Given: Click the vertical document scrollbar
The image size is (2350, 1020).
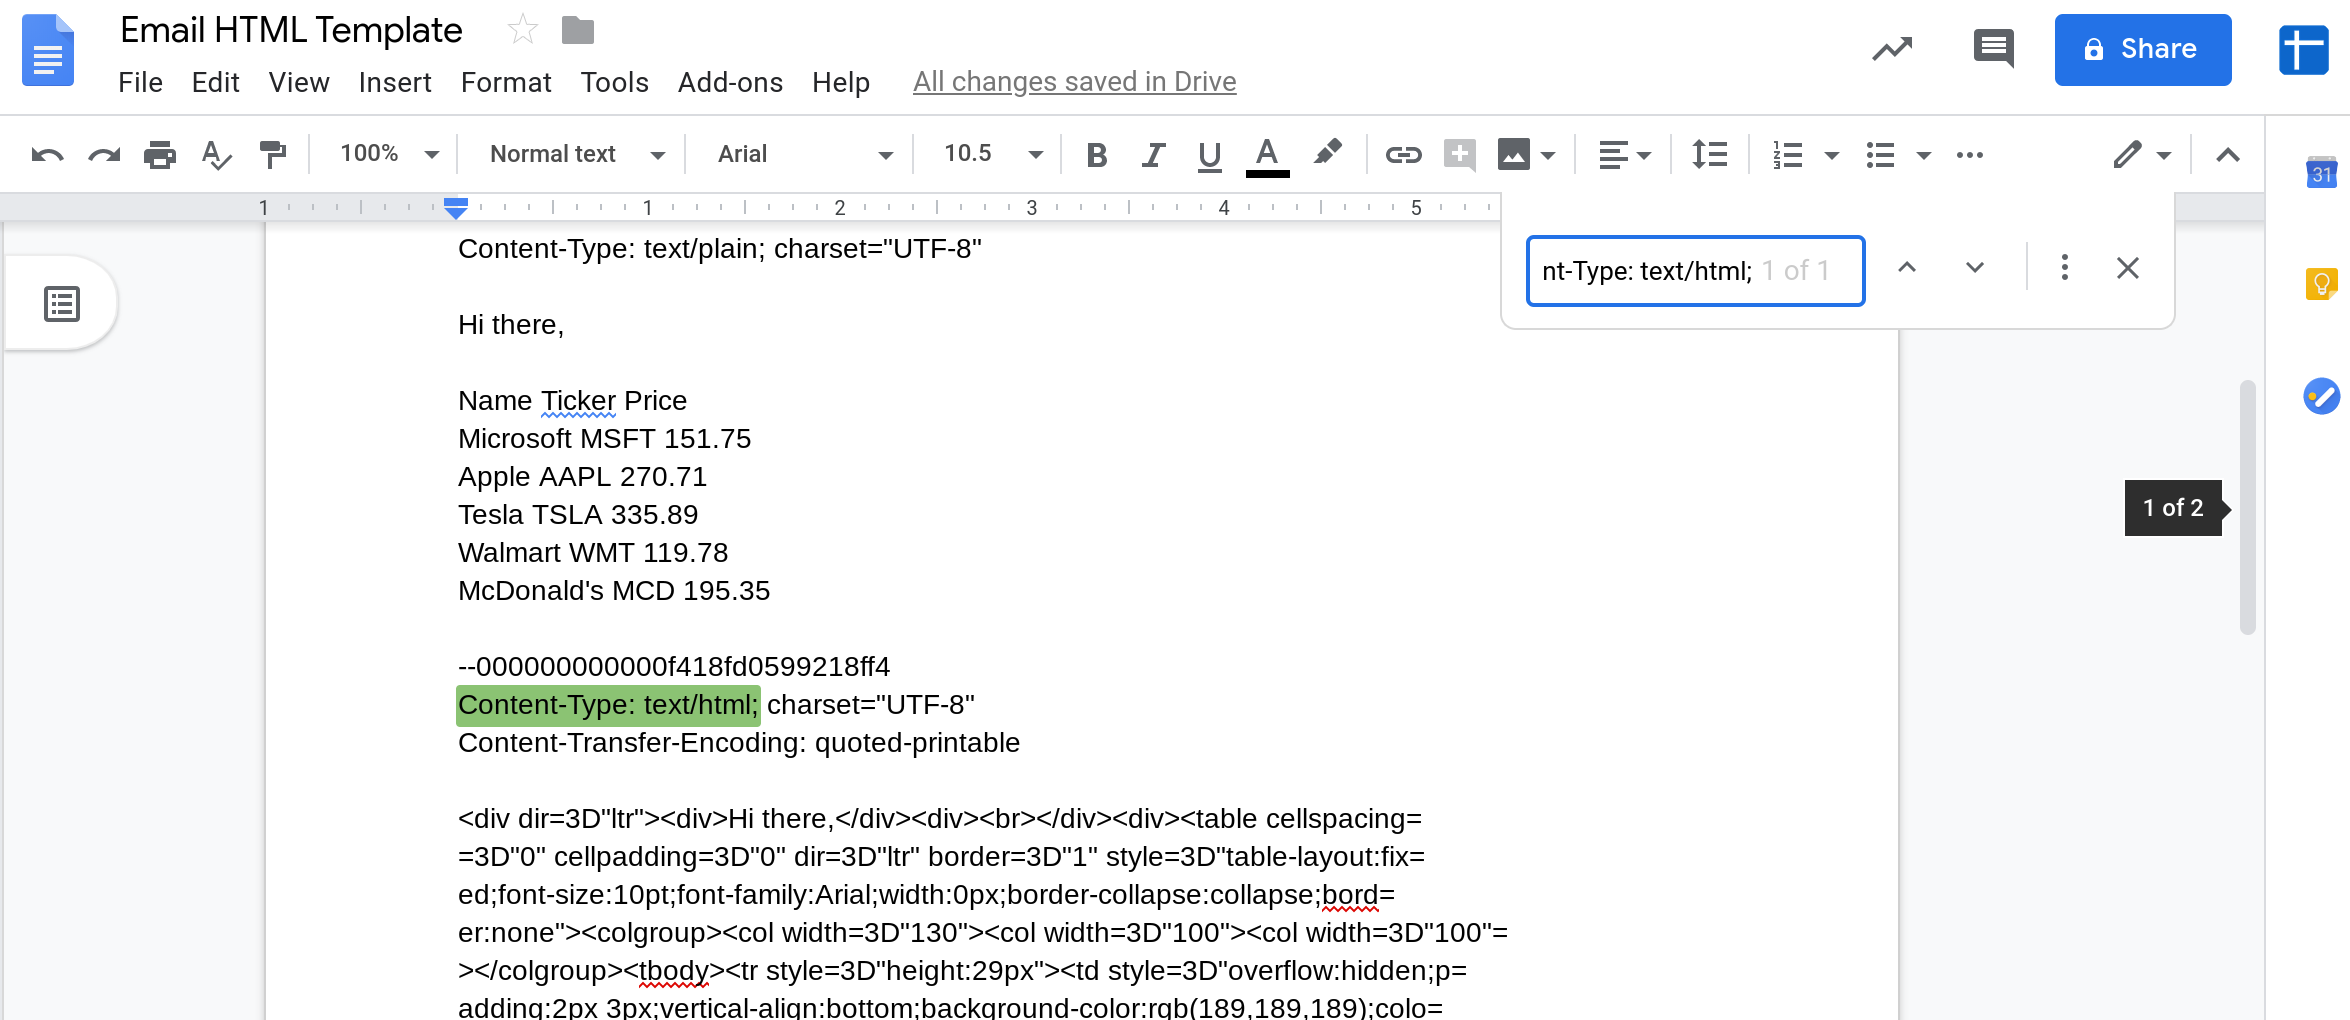Looking at the screenshot, I should pyautogui.click(x=2247, y=507).
